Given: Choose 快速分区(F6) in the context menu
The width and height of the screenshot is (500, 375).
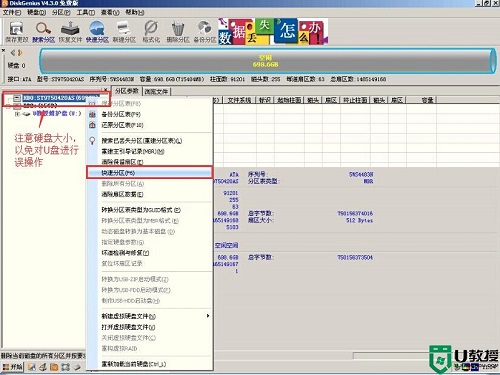Looking at the screenshot, I should click(149, 173).
